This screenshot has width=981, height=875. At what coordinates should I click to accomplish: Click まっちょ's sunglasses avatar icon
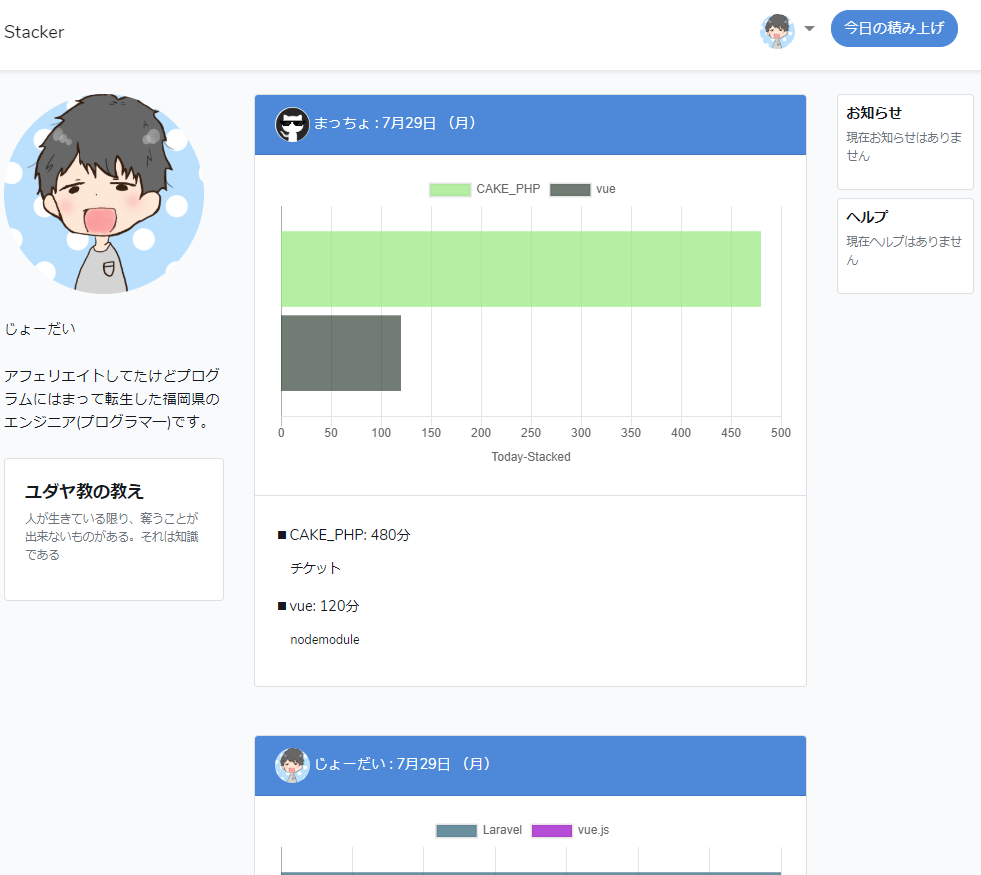tap(292, 124)
